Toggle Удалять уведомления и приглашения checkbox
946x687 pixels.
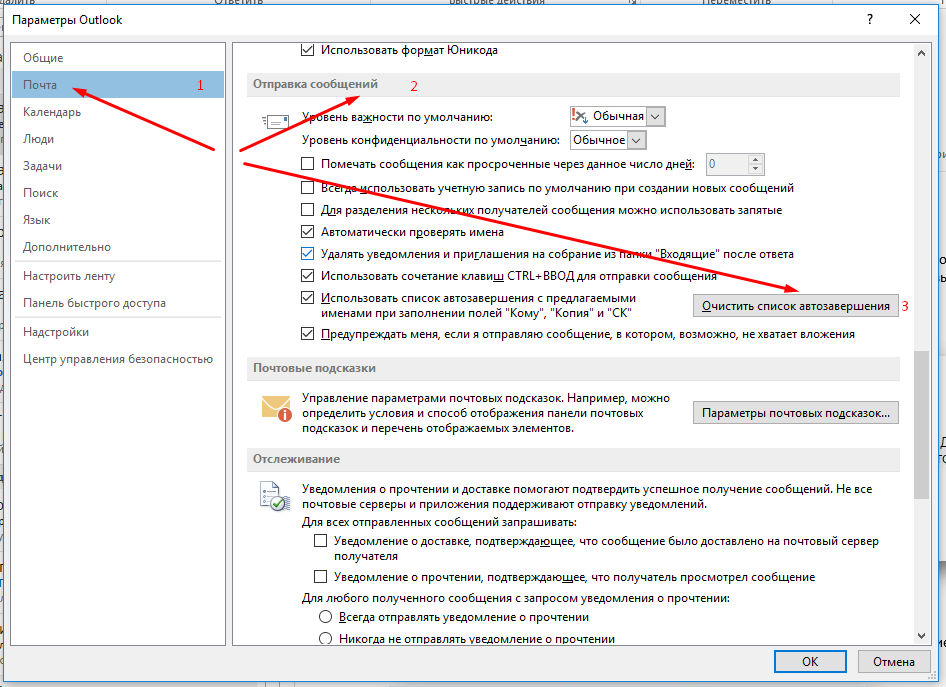click(x=308, y=254)
